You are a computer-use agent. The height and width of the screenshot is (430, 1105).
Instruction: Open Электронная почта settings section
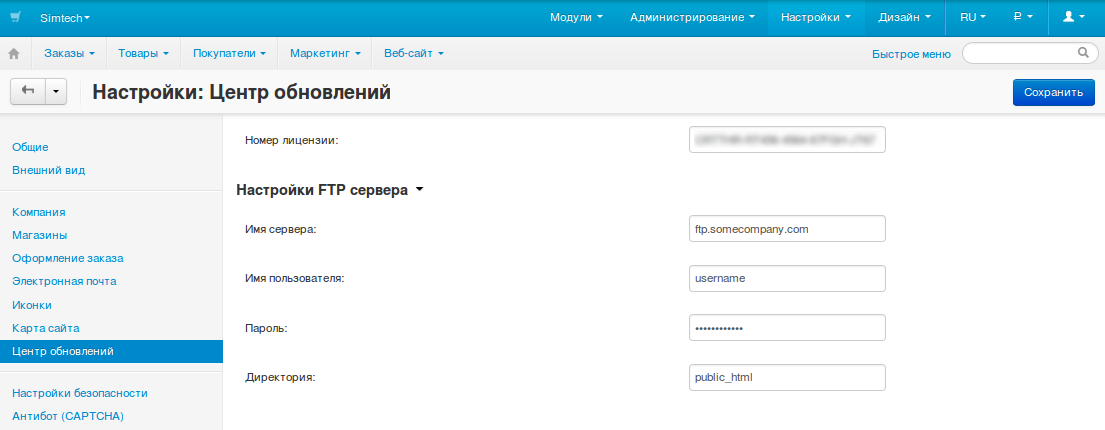(x=64, y=281)
